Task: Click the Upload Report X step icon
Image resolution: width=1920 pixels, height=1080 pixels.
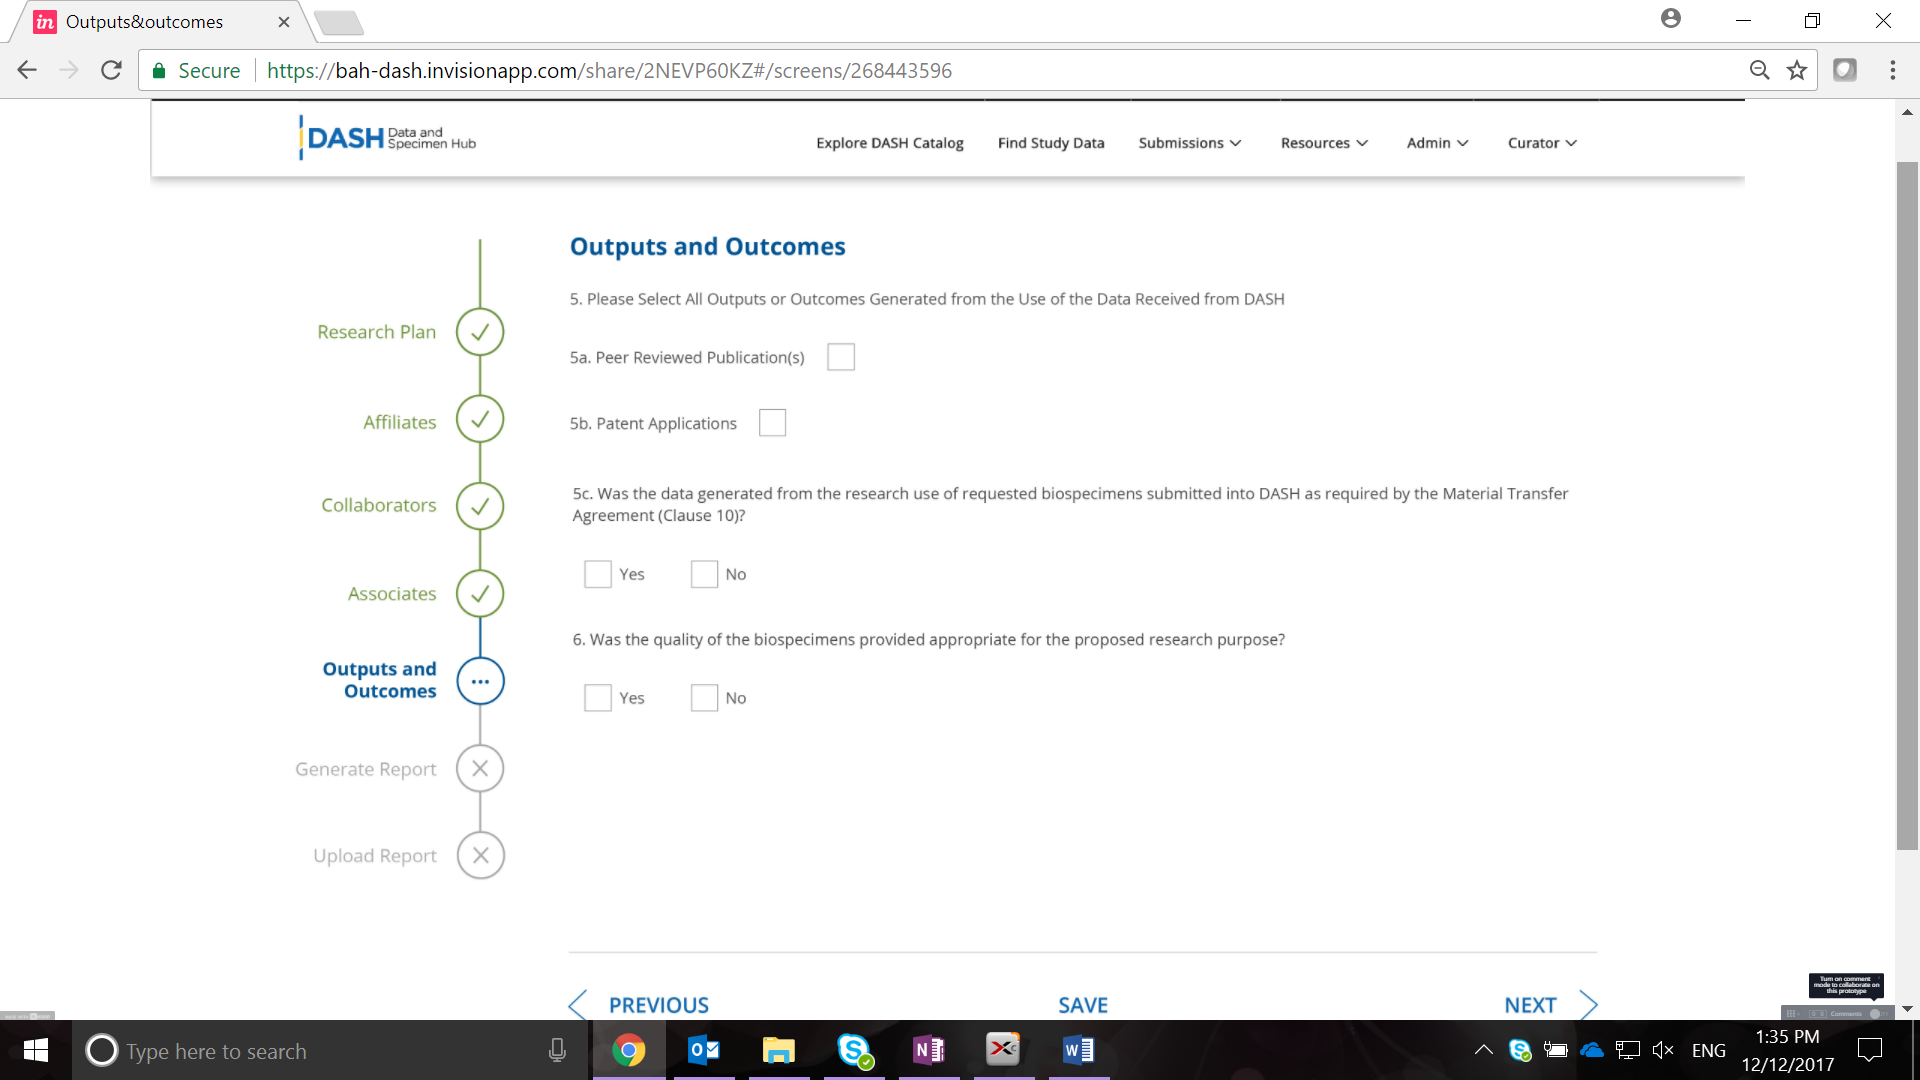Action: coord(480,856)
